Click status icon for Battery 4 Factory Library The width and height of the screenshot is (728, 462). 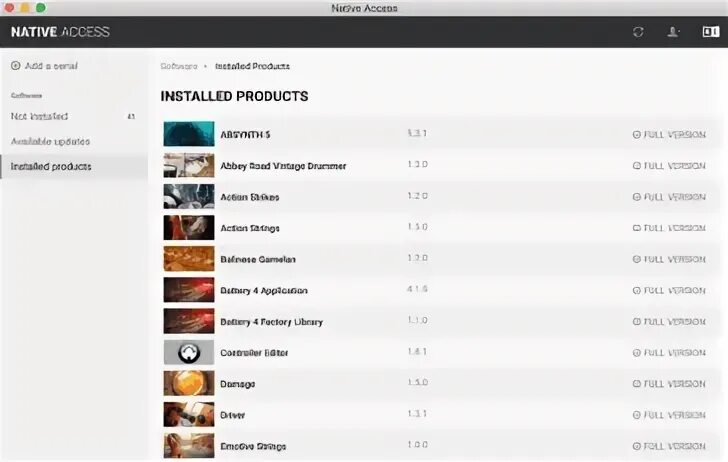pos(637,321)
